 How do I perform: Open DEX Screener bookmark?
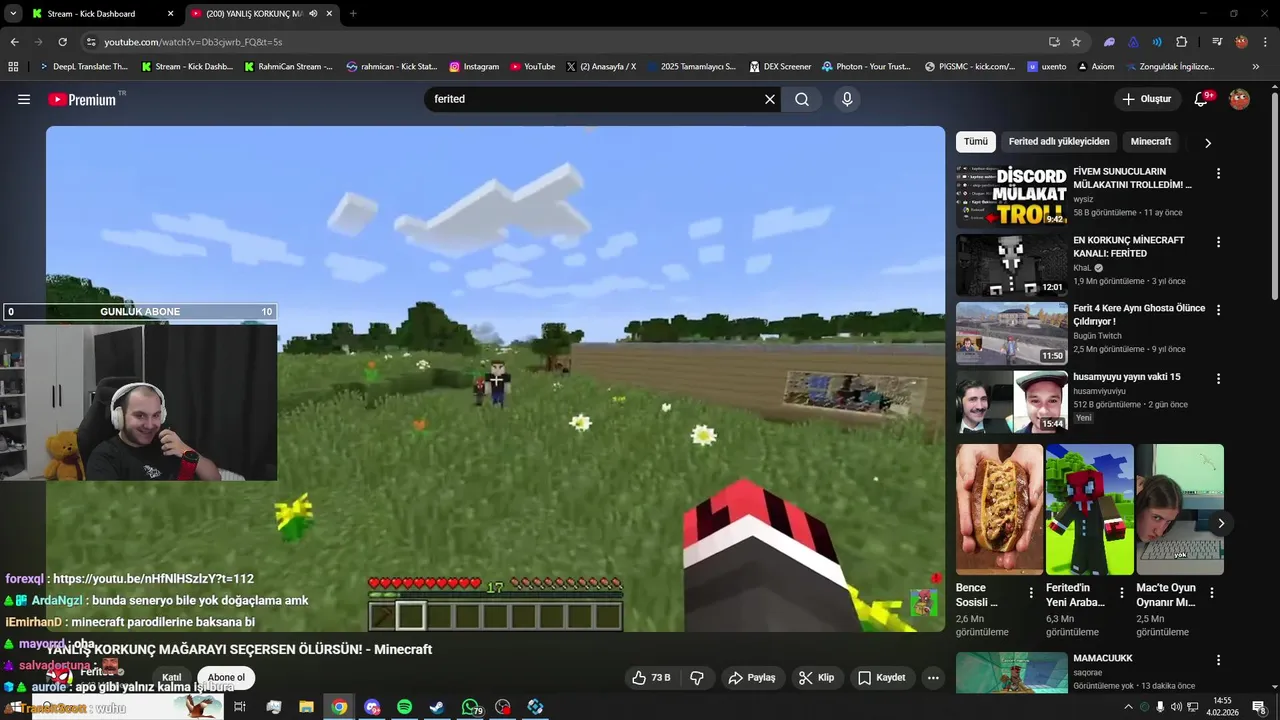[x=779, y=67]
